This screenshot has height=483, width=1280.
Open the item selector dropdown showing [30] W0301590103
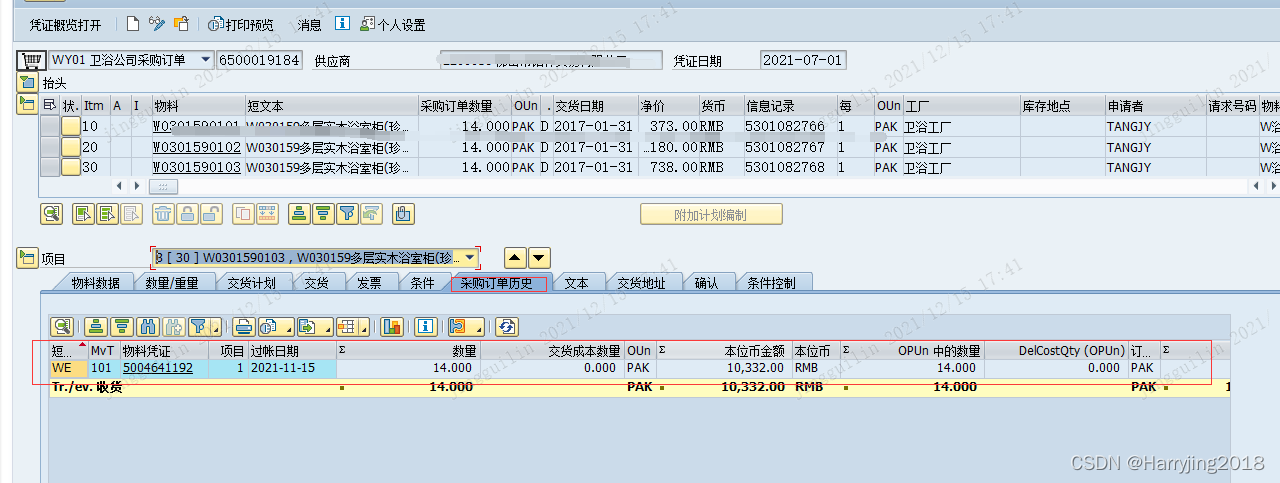click(x=470, y=258)
